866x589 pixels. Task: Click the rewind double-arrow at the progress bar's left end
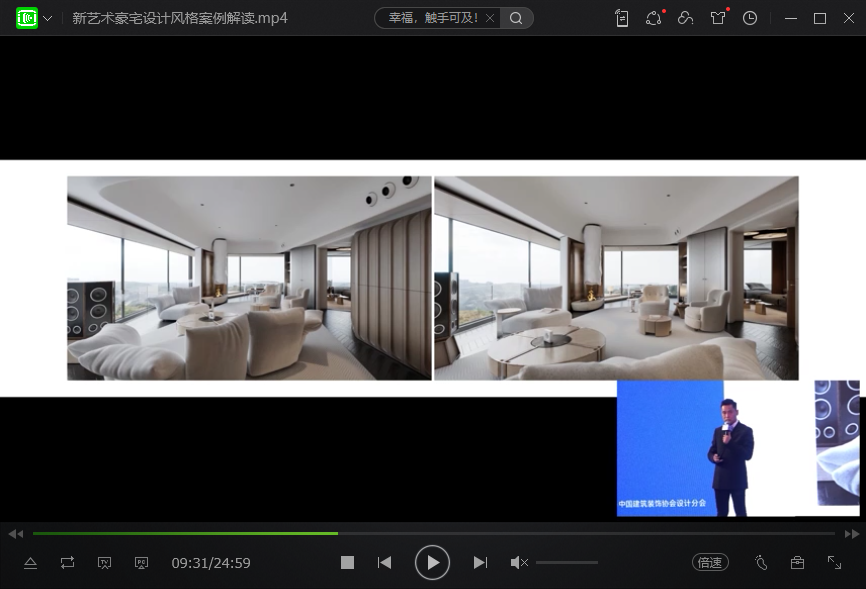click(x=15, y=534)
